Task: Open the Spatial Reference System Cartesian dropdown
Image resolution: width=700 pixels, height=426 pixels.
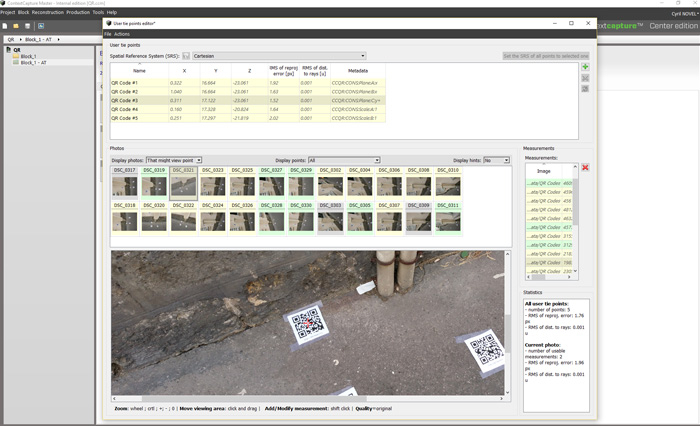Action: tap(281, 56)
